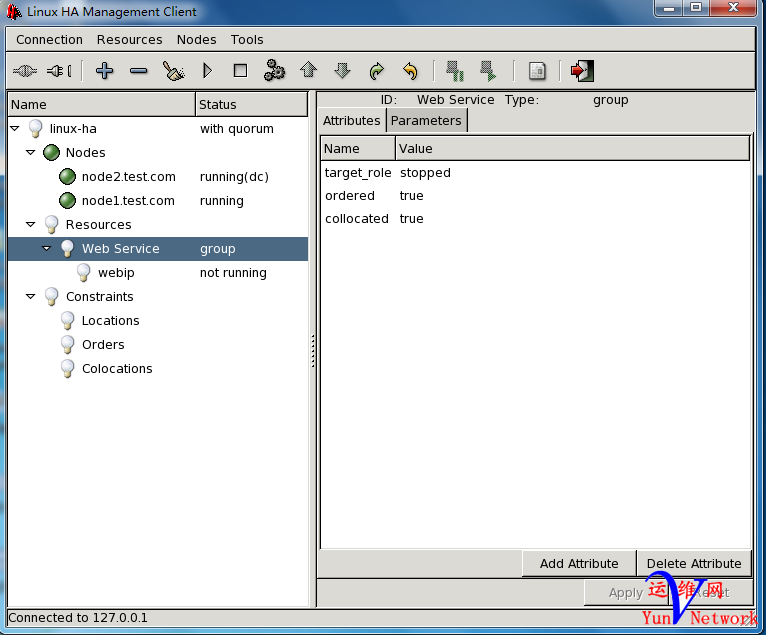Click the 'stopped' value cell
This screenshot has width=766, height=635.
click(x=425, y=172)
